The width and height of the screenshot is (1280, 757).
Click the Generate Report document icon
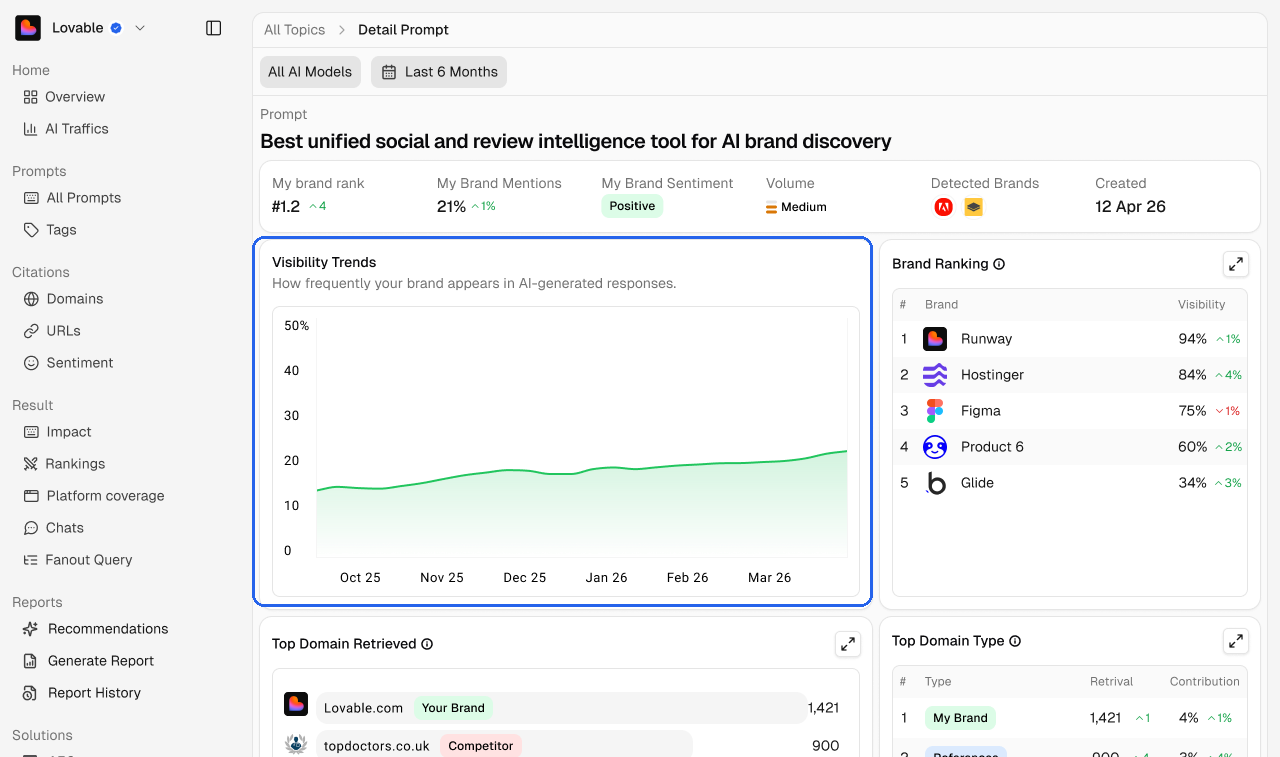click(x=31, y=661)
